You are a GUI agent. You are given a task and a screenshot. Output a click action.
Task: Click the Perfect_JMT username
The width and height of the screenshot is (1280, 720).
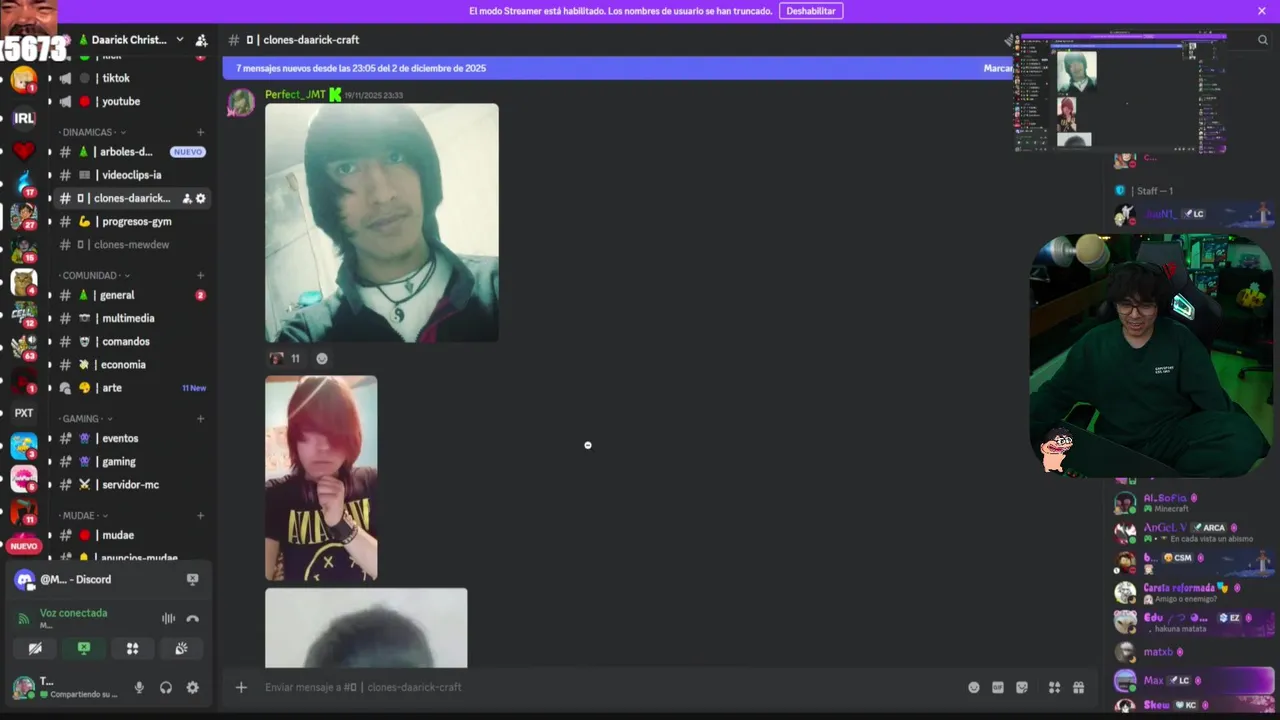(x=295, y=95)
